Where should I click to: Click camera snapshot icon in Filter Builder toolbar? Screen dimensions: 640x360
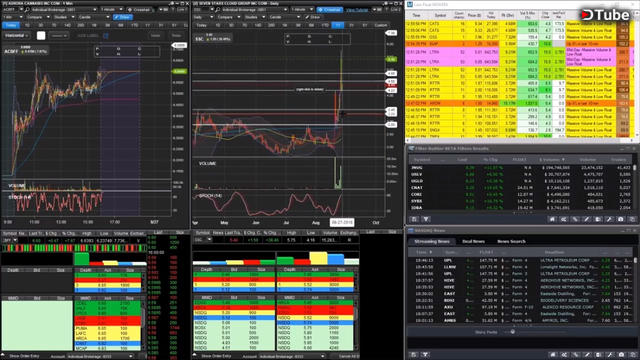(x=621, y=219)
